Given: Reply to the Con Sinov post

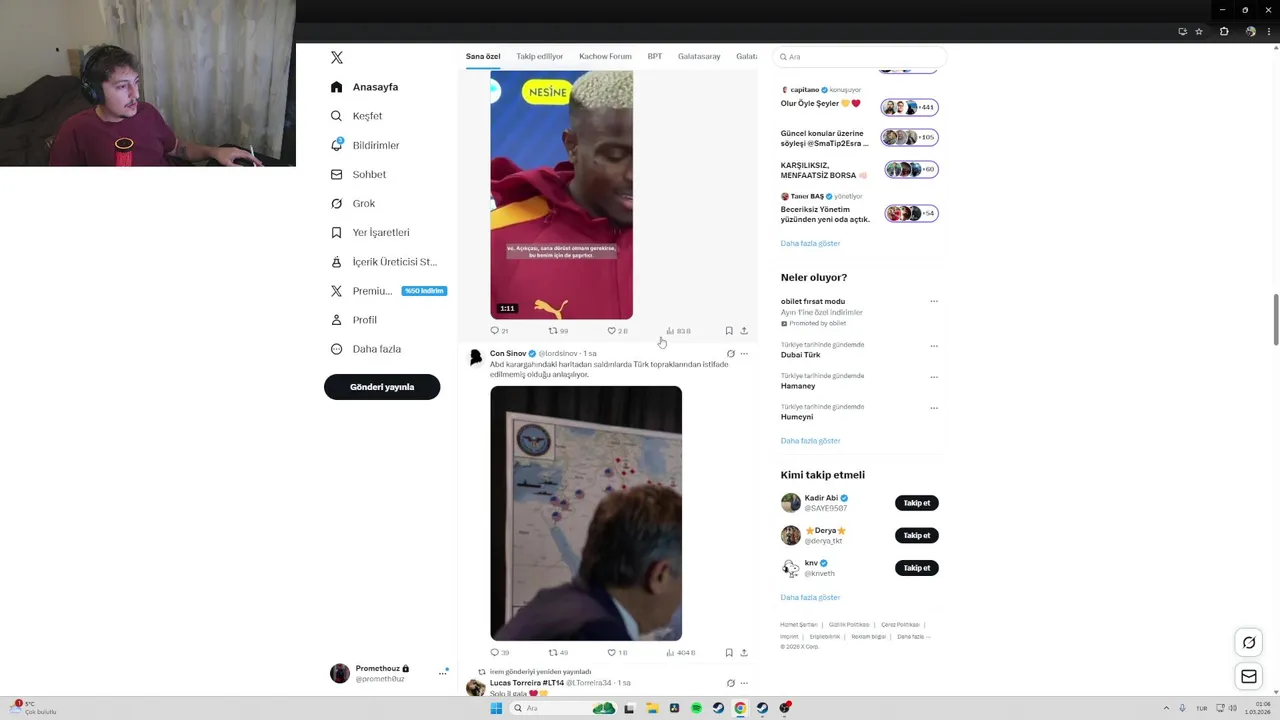Looking at the screenshot, I should 499,652.
